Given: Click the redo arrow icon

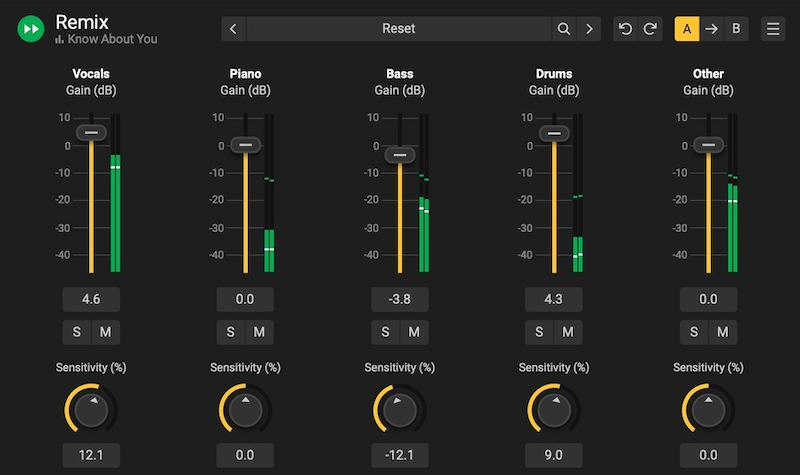Looking at the screenshot, I should (650, 29).
